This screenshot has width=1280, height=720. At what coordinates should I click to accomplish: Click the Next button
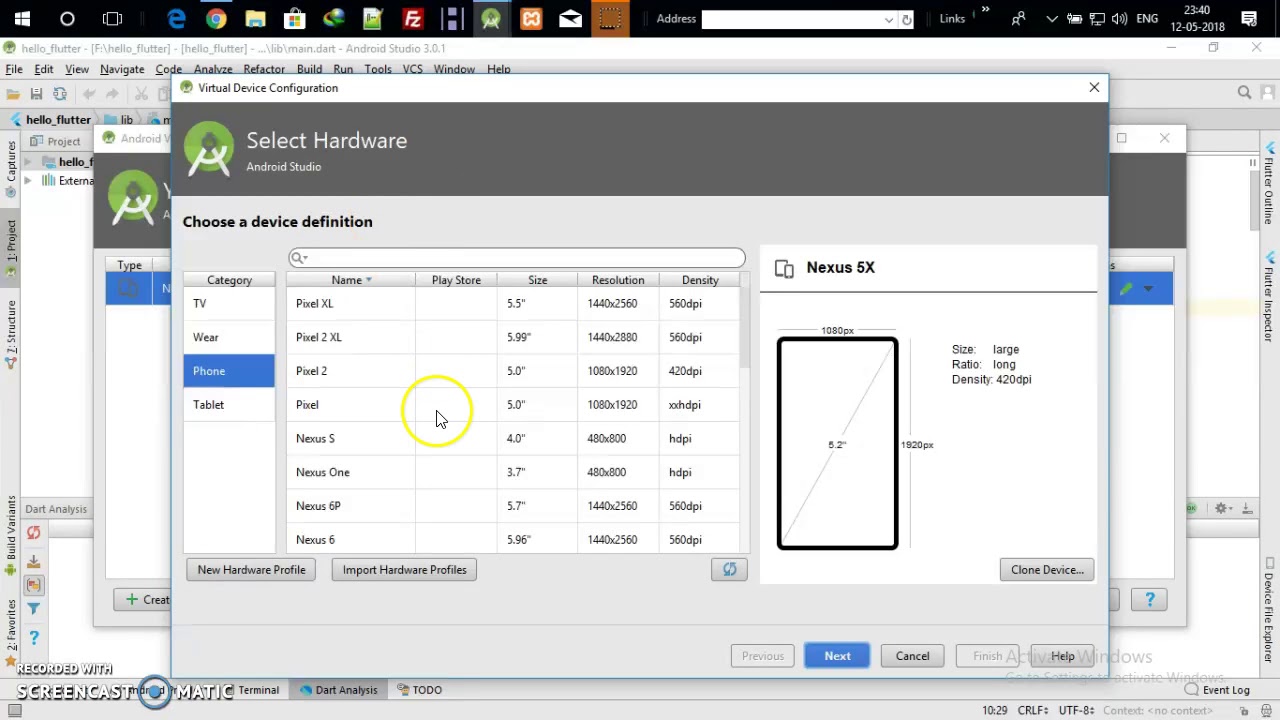click(x=838, y=656)
